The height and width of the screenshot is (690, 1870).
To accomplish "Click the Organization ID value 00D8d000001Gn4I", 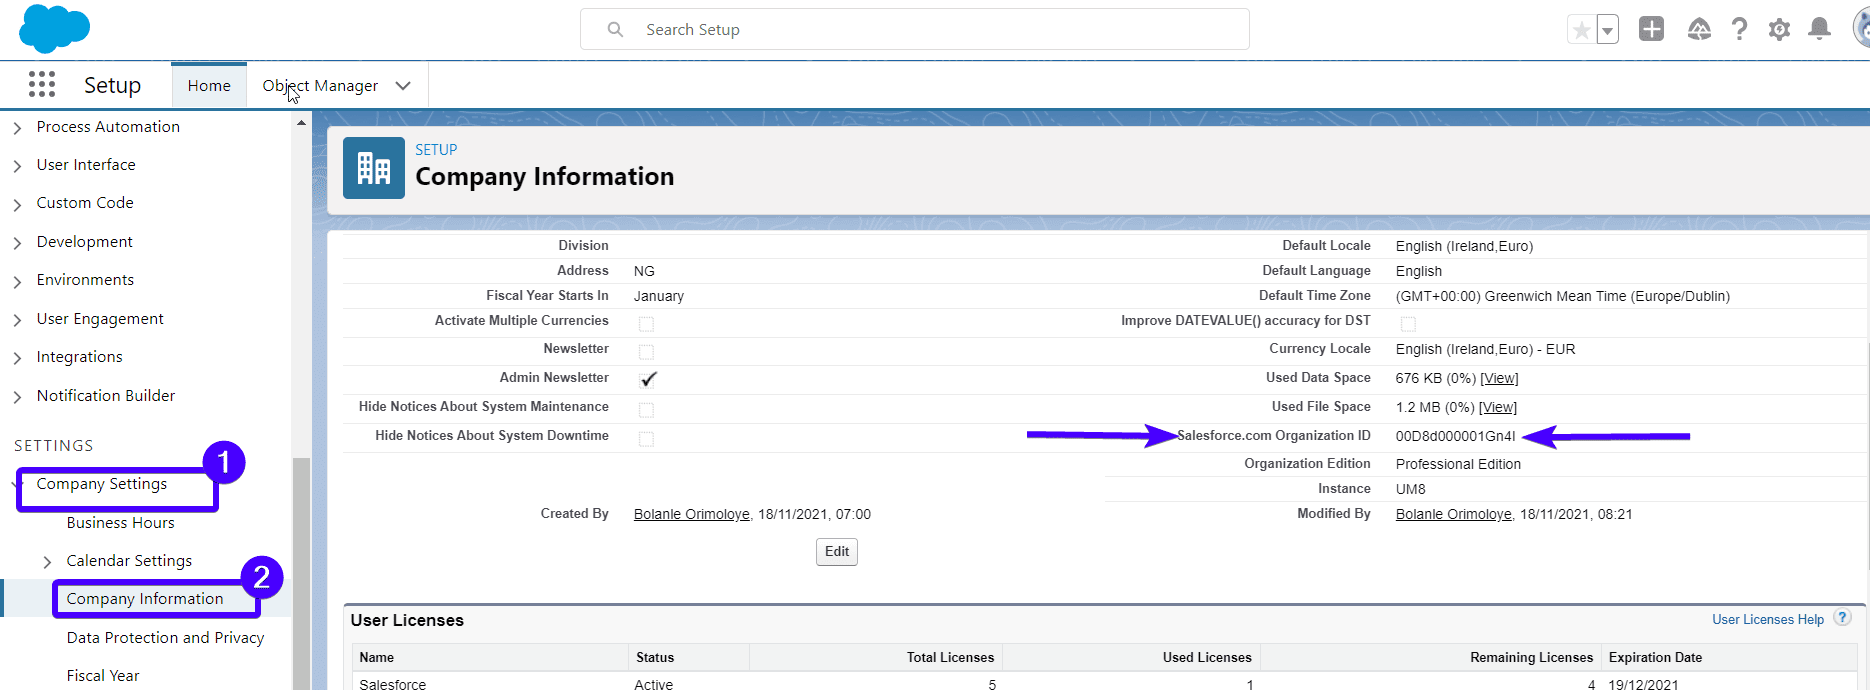I will tap(1456, 436).
